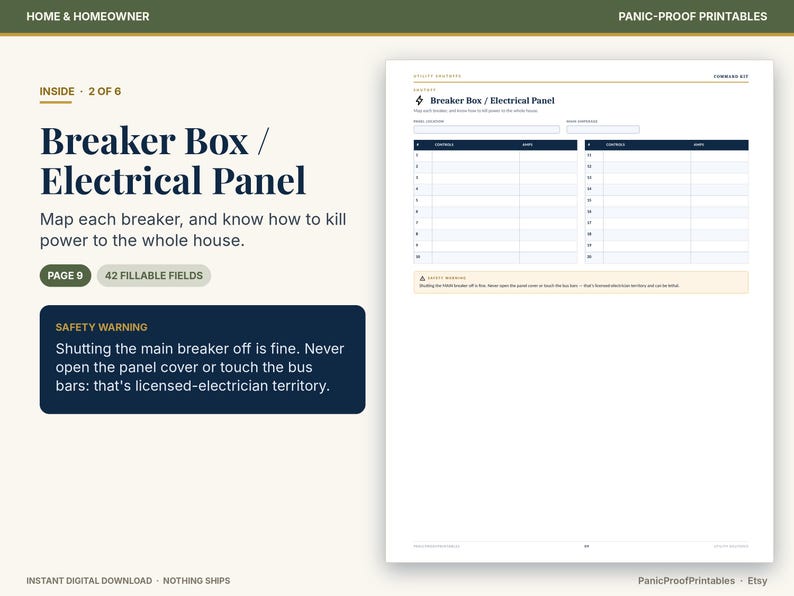794x596 pixels.
Task: Click the Amps cell in breaker row 10
Action: (548, 257)
